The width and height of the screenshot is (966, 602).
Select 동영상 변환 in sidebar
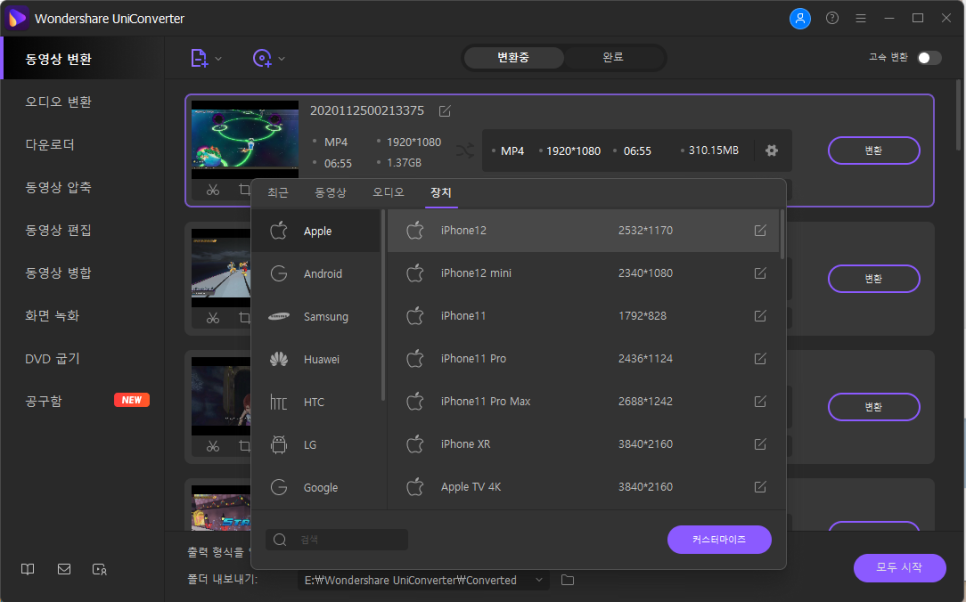[83, 59]
